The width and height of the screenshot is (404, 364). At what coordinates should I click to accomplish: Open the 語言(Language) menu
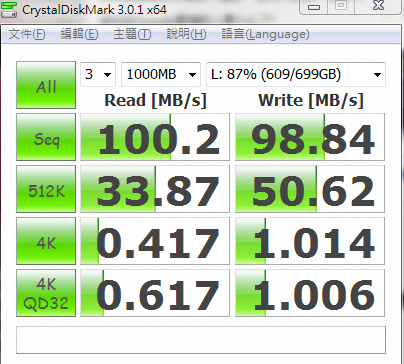point(265,34)
